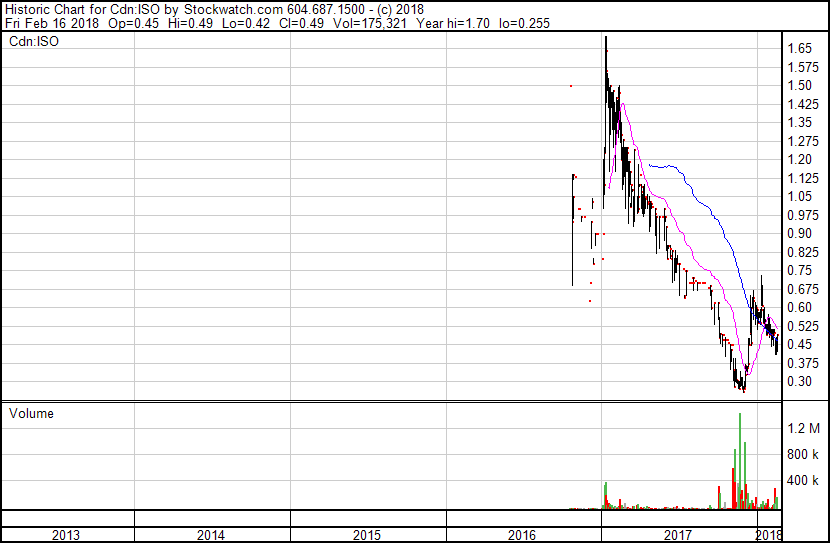The width and height of the screenshot is (830, 543).
Task: Click the 2016 year label on time axis
Action: pyautogui.click(x=522, y=535)
